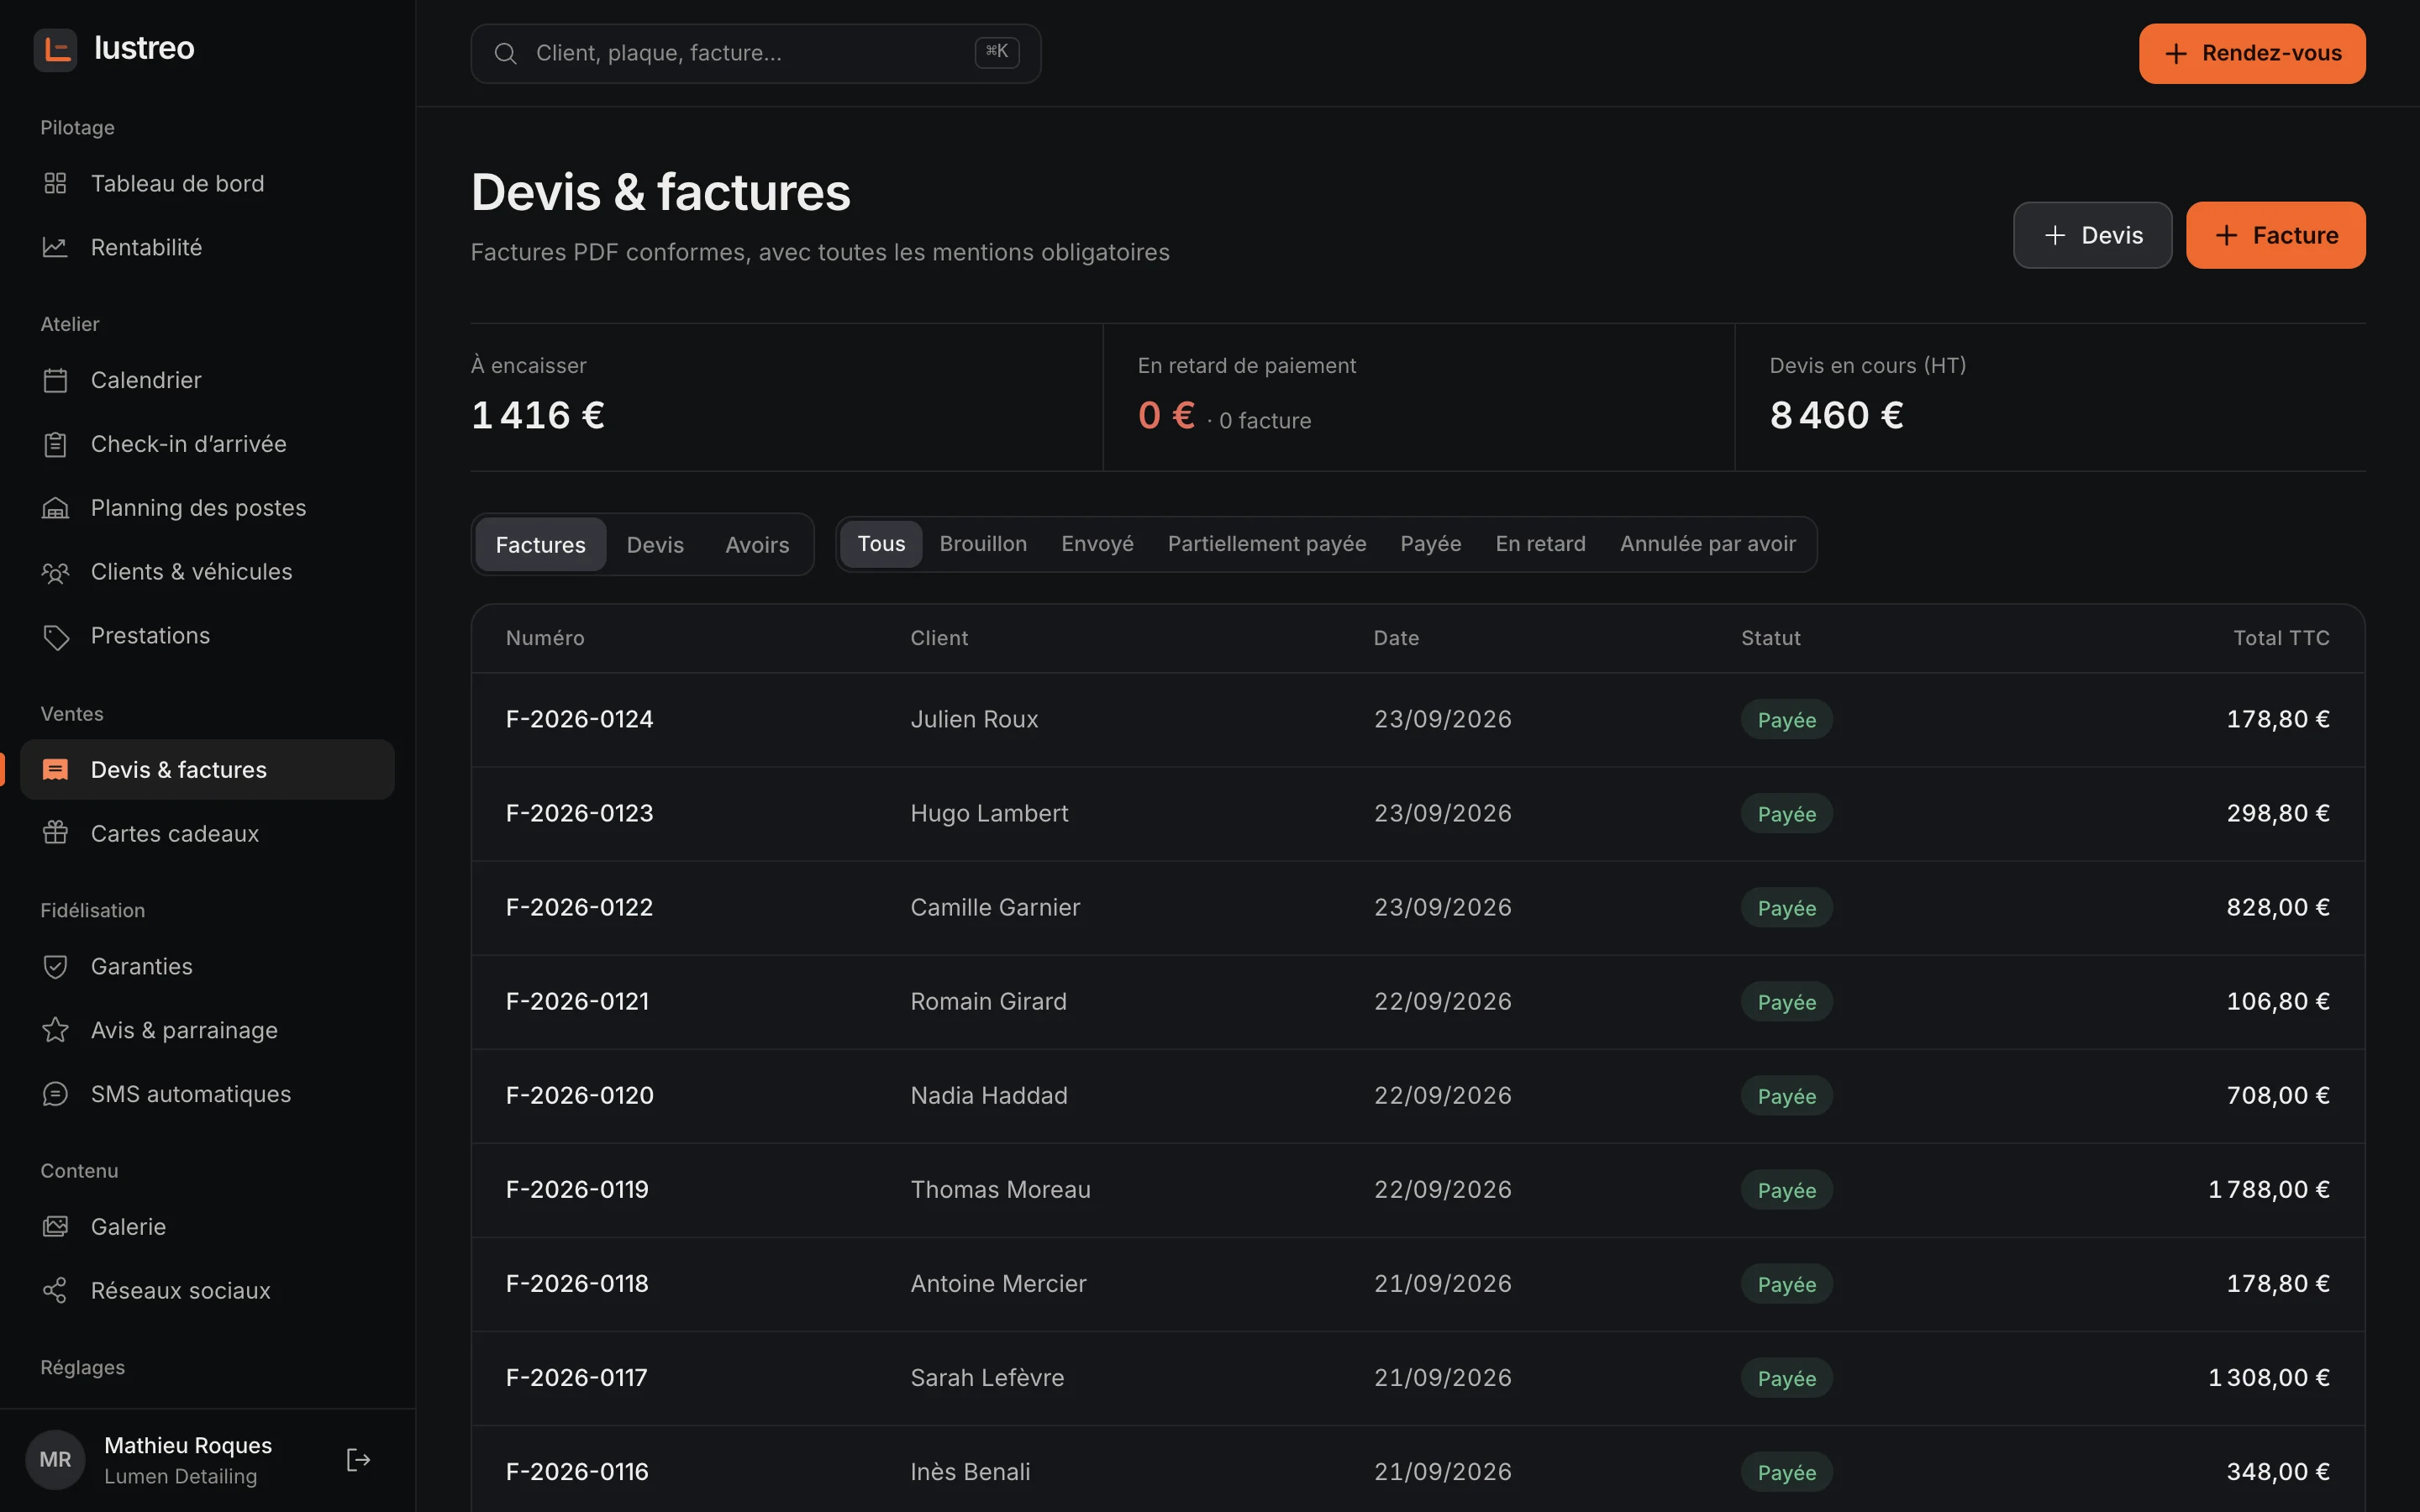2420x1512 pixels.
Task: Click the Galerie image icon
Action: [55, 1226]
